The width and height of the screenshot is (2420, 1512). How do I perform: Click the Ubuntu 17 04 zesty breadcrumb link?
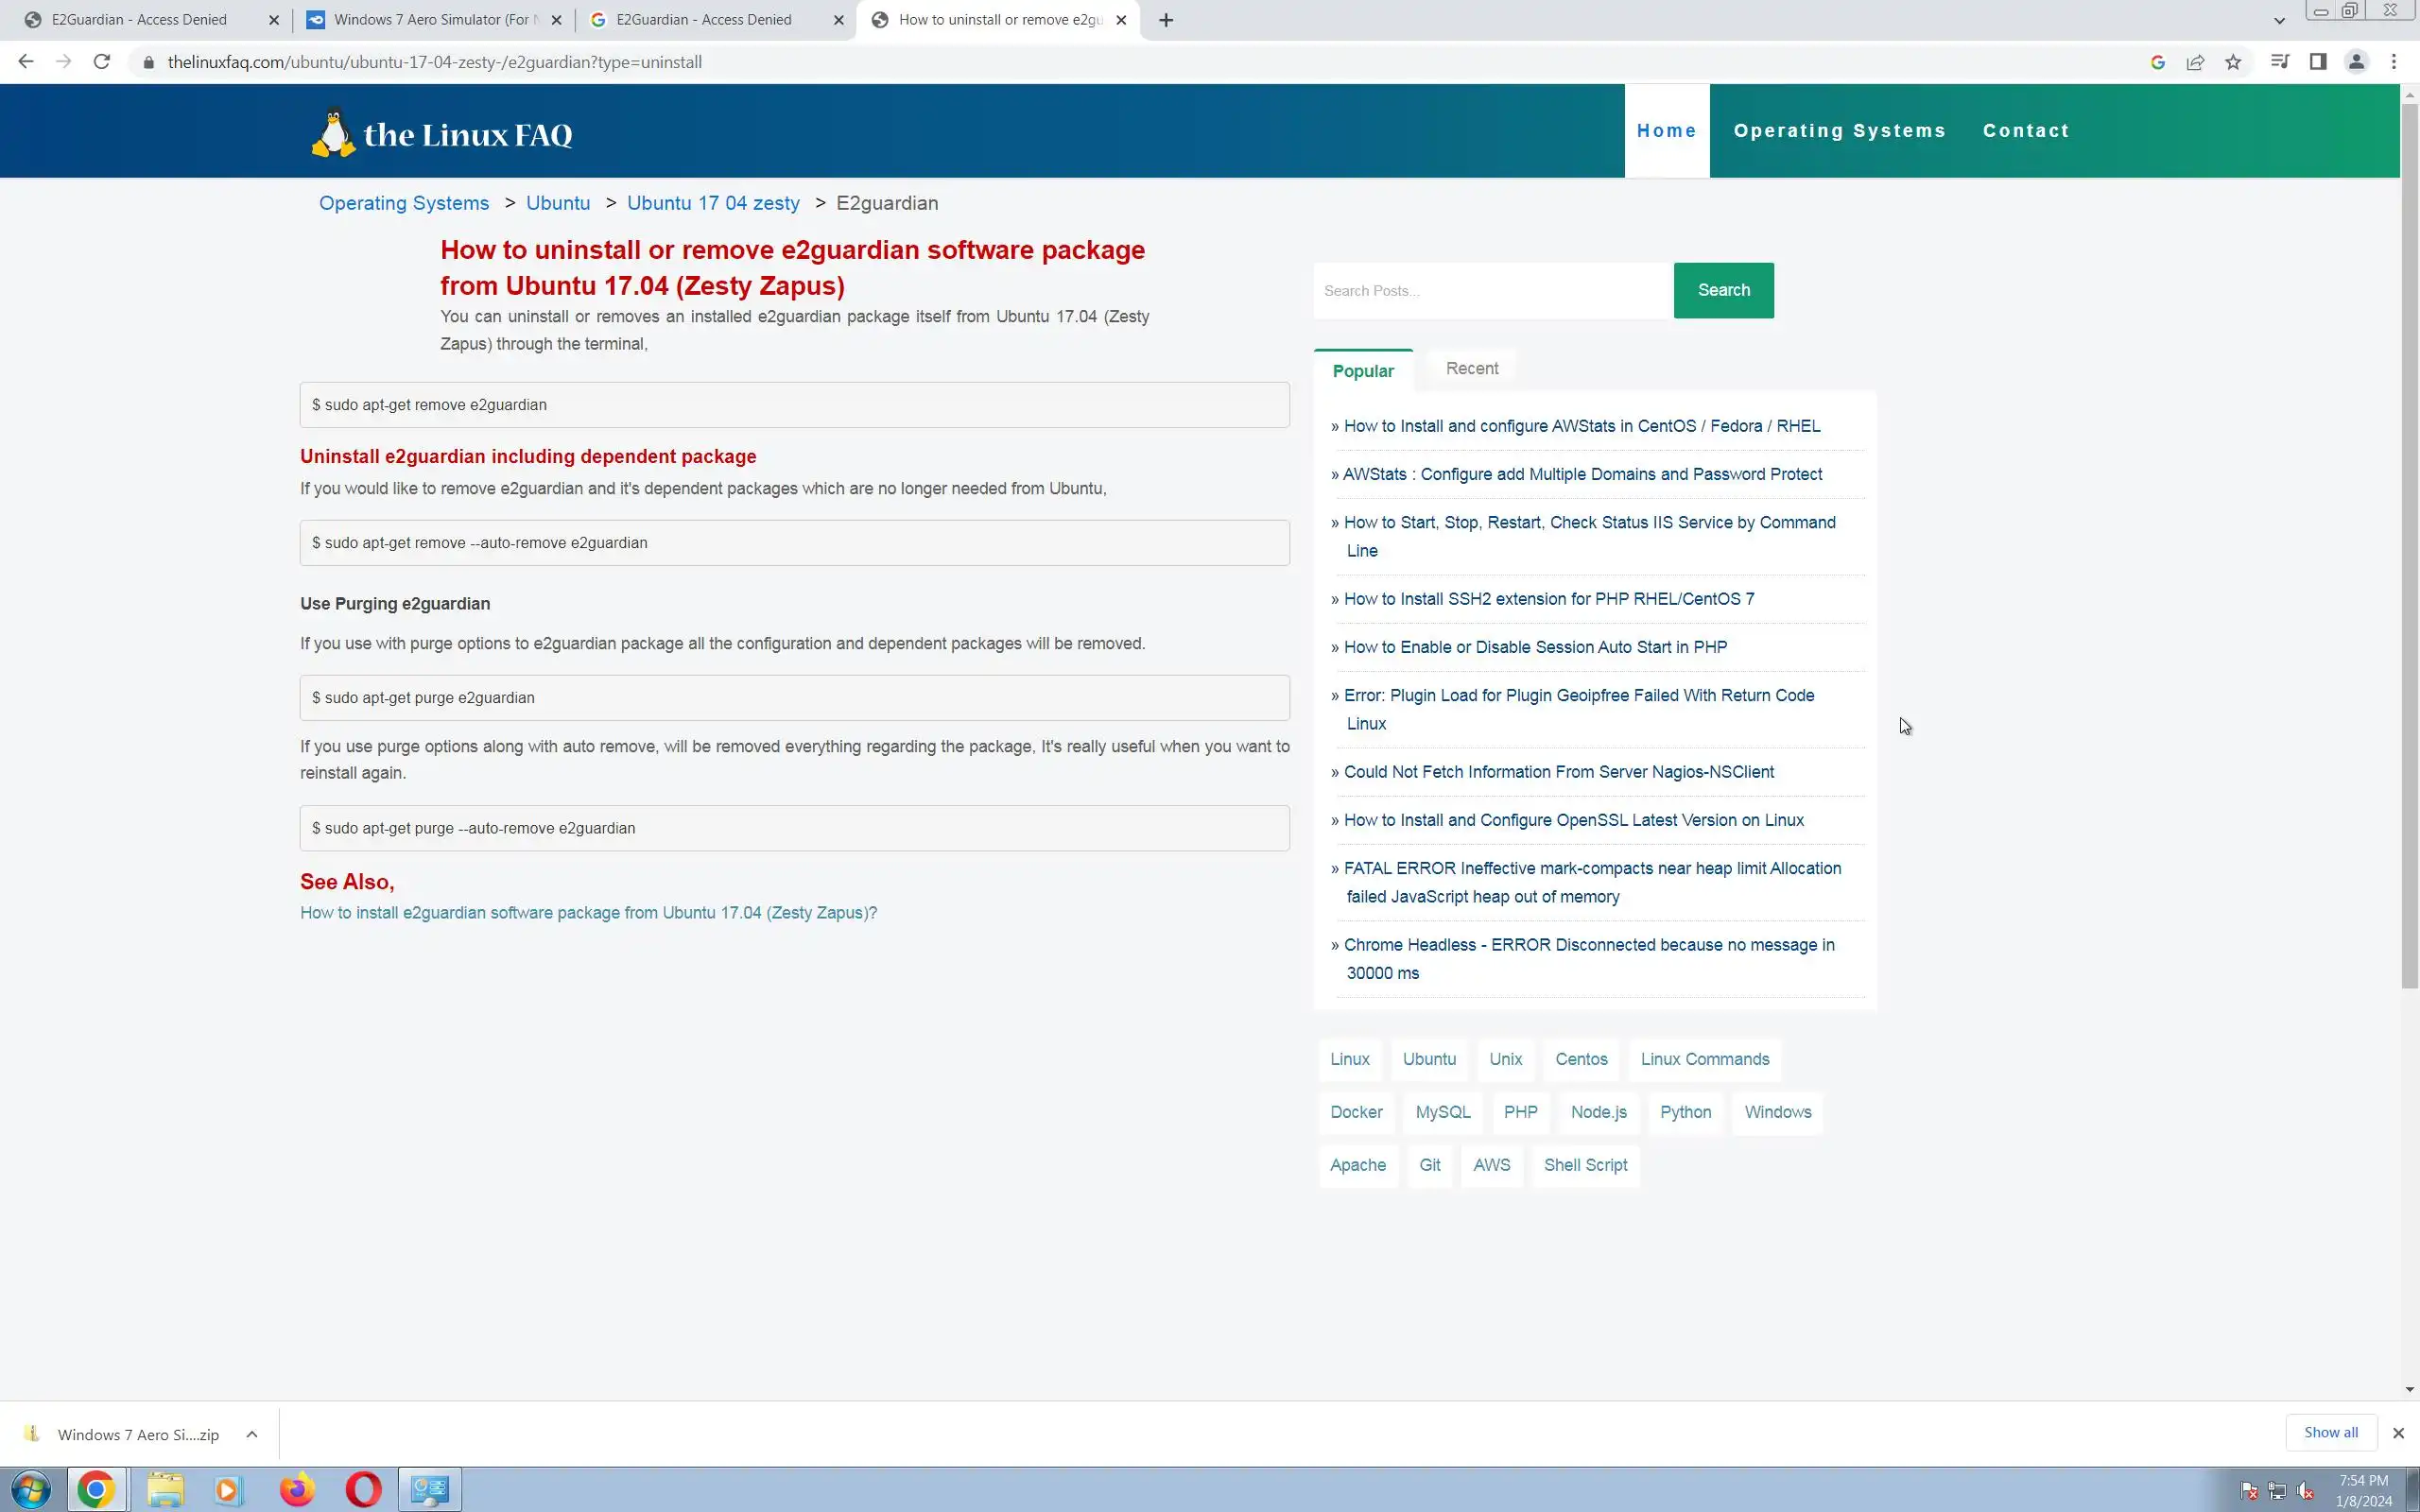point(713,203)
